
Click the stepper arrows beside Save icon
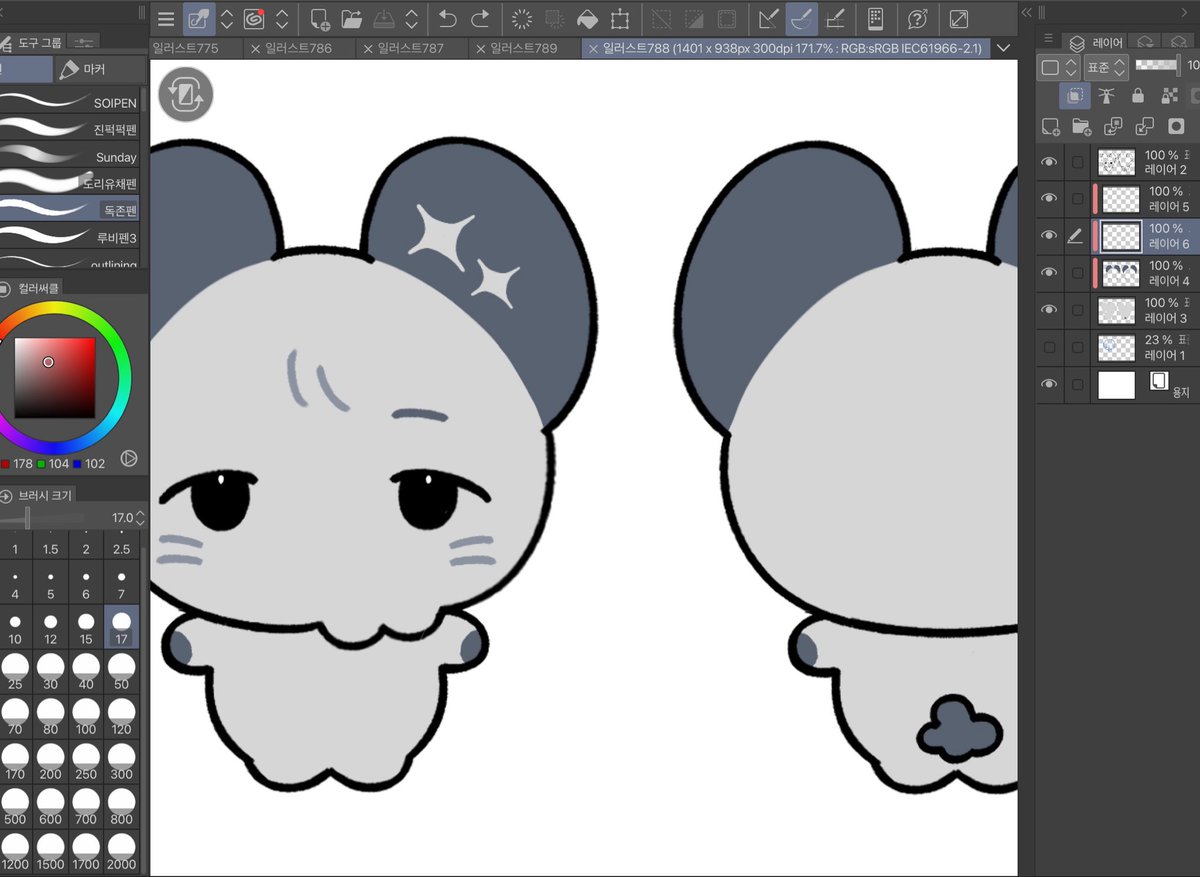412,19
